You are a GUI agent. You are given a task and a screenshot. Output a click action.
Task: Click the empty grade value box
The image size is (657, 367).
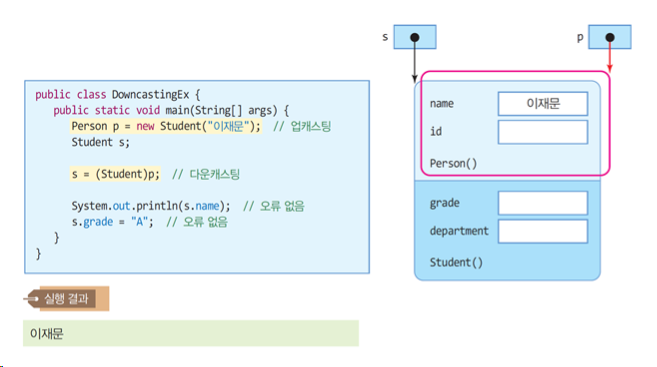[543, 203]
